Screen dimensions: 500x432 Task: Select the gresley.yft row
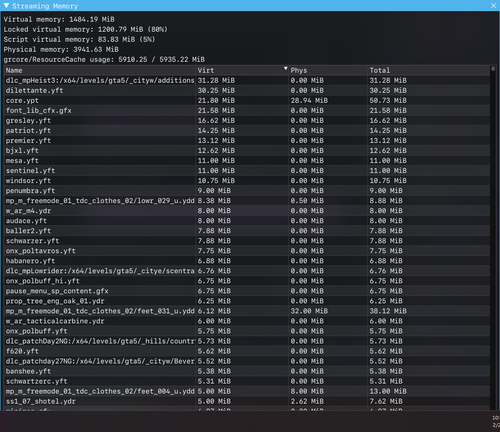click(x=247, y=121)
